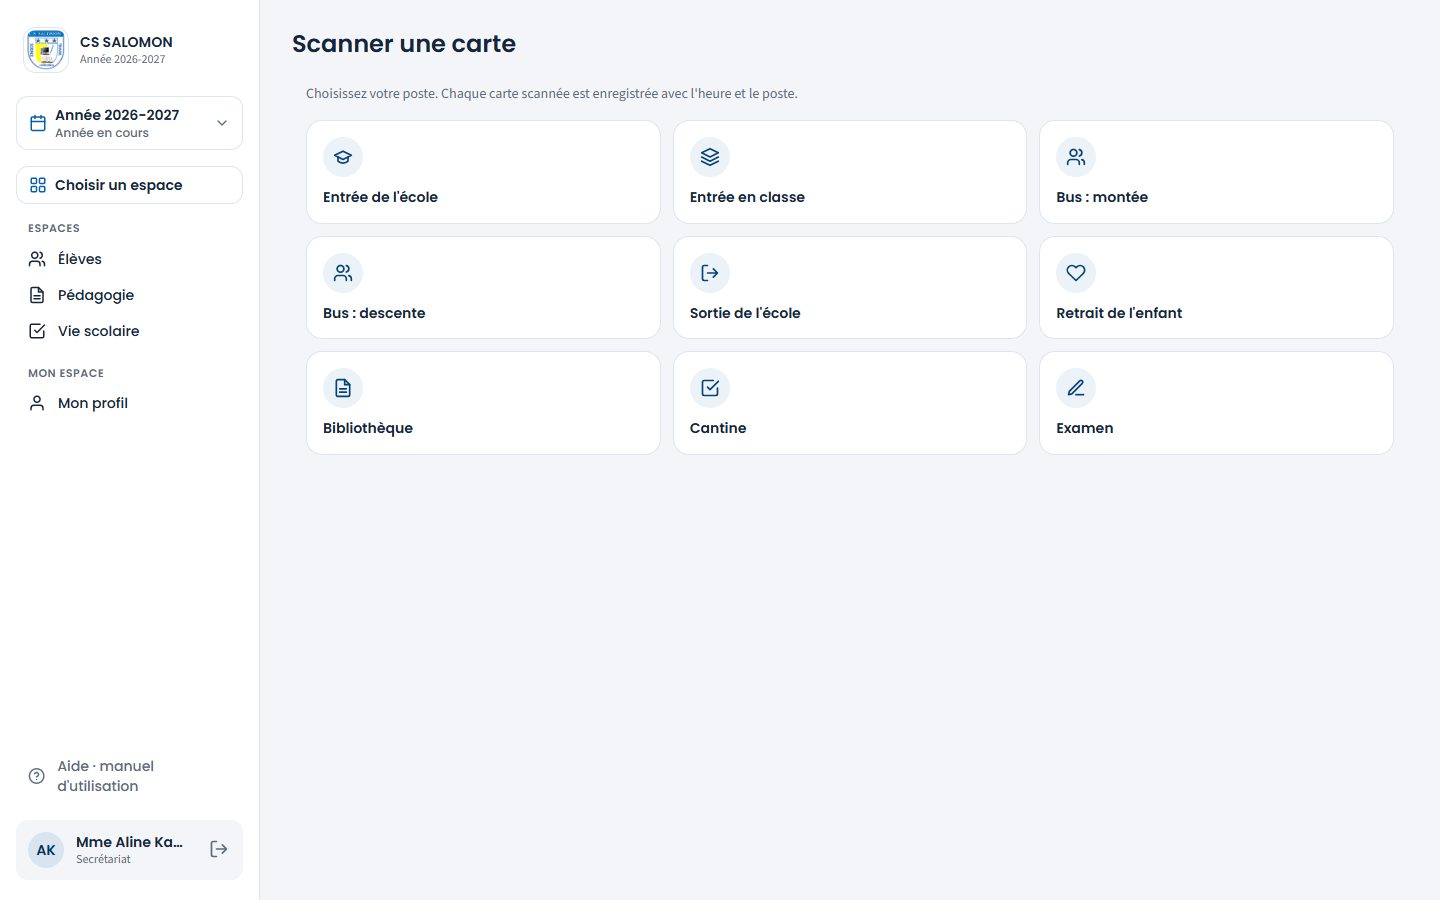Image resolution: width=1440 pixels, height=900 pixels.
Task: Click the help question mark icon
Action: point(37,776)
